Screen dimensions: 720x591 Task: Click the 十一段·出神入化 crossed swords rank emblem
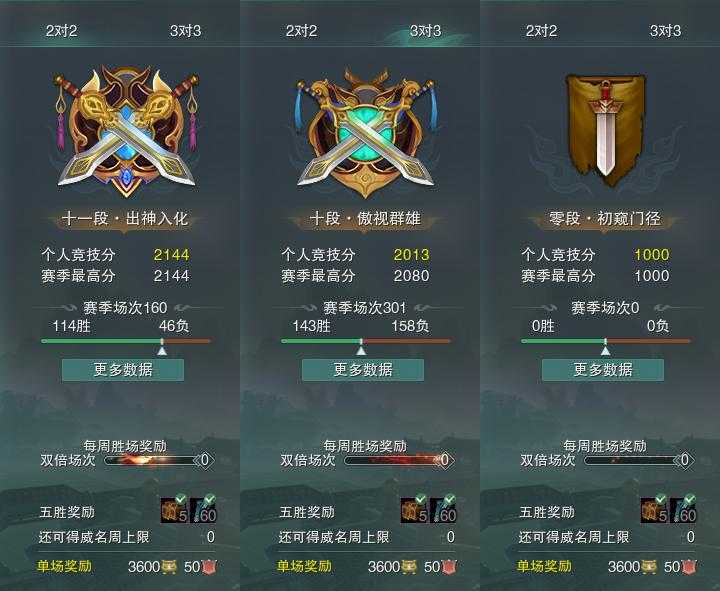tap(126, 132)
